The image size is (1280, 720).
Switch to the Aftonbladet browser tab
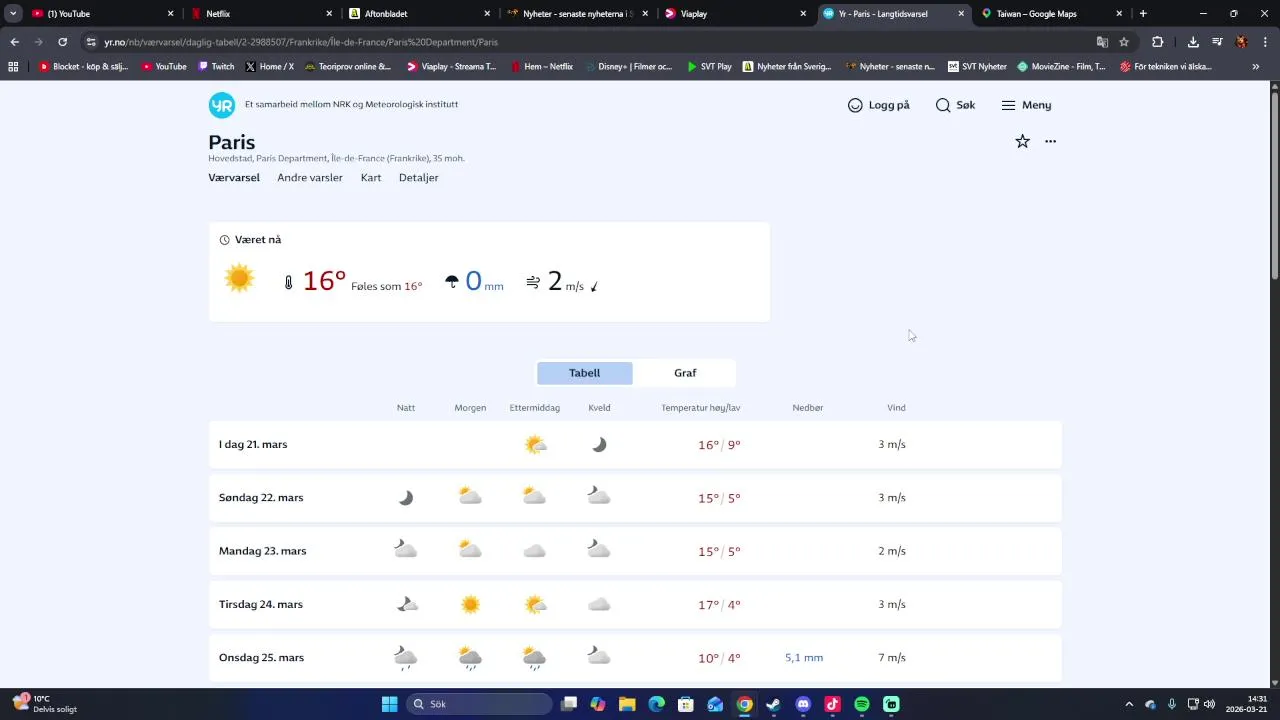click(419, 14)
